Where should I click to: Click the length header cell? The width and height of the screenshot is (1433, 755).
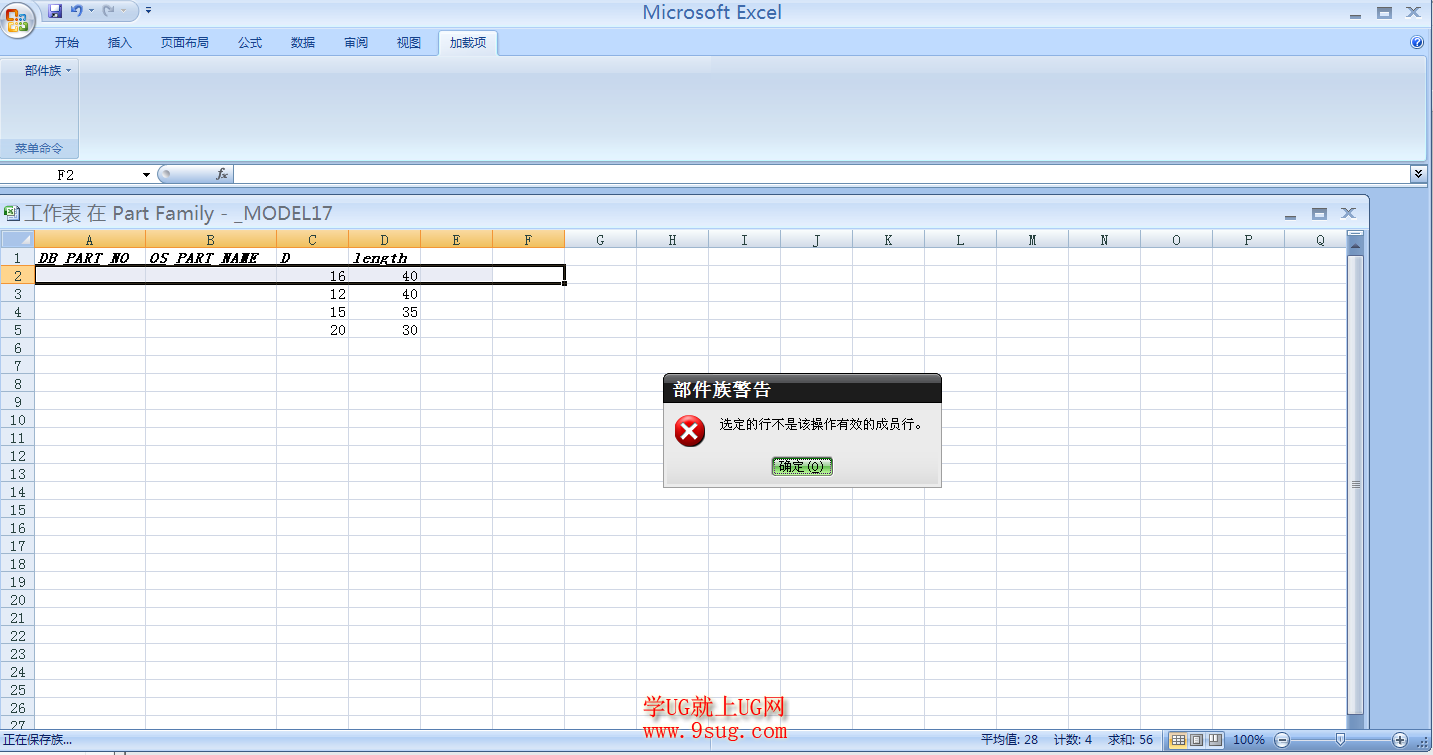click(x=384, y=258)
